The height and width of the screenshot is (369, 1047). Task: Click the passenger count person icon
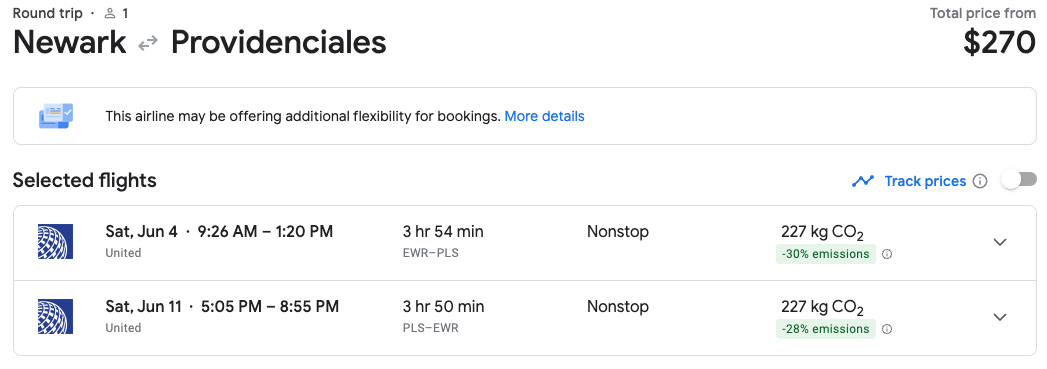pos(111,13)
